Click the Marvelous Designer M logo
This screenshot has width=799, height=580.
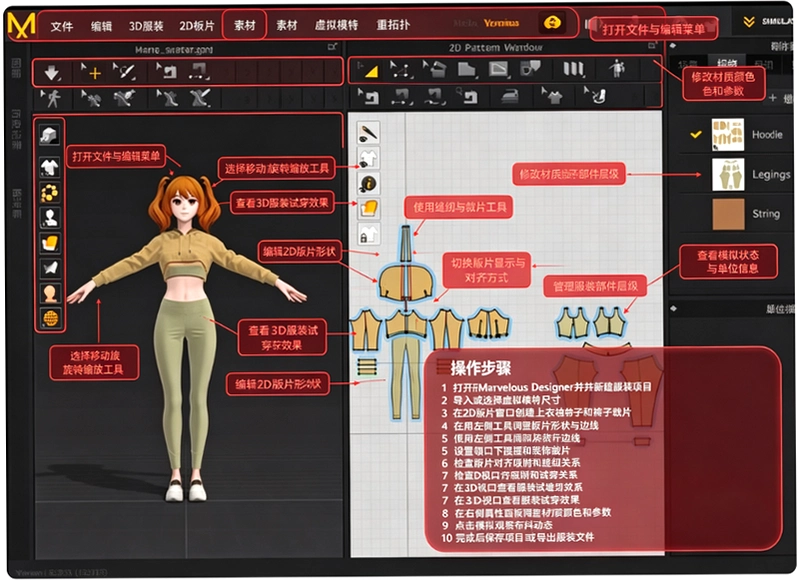pyautogui.click(x=21, y=24)
